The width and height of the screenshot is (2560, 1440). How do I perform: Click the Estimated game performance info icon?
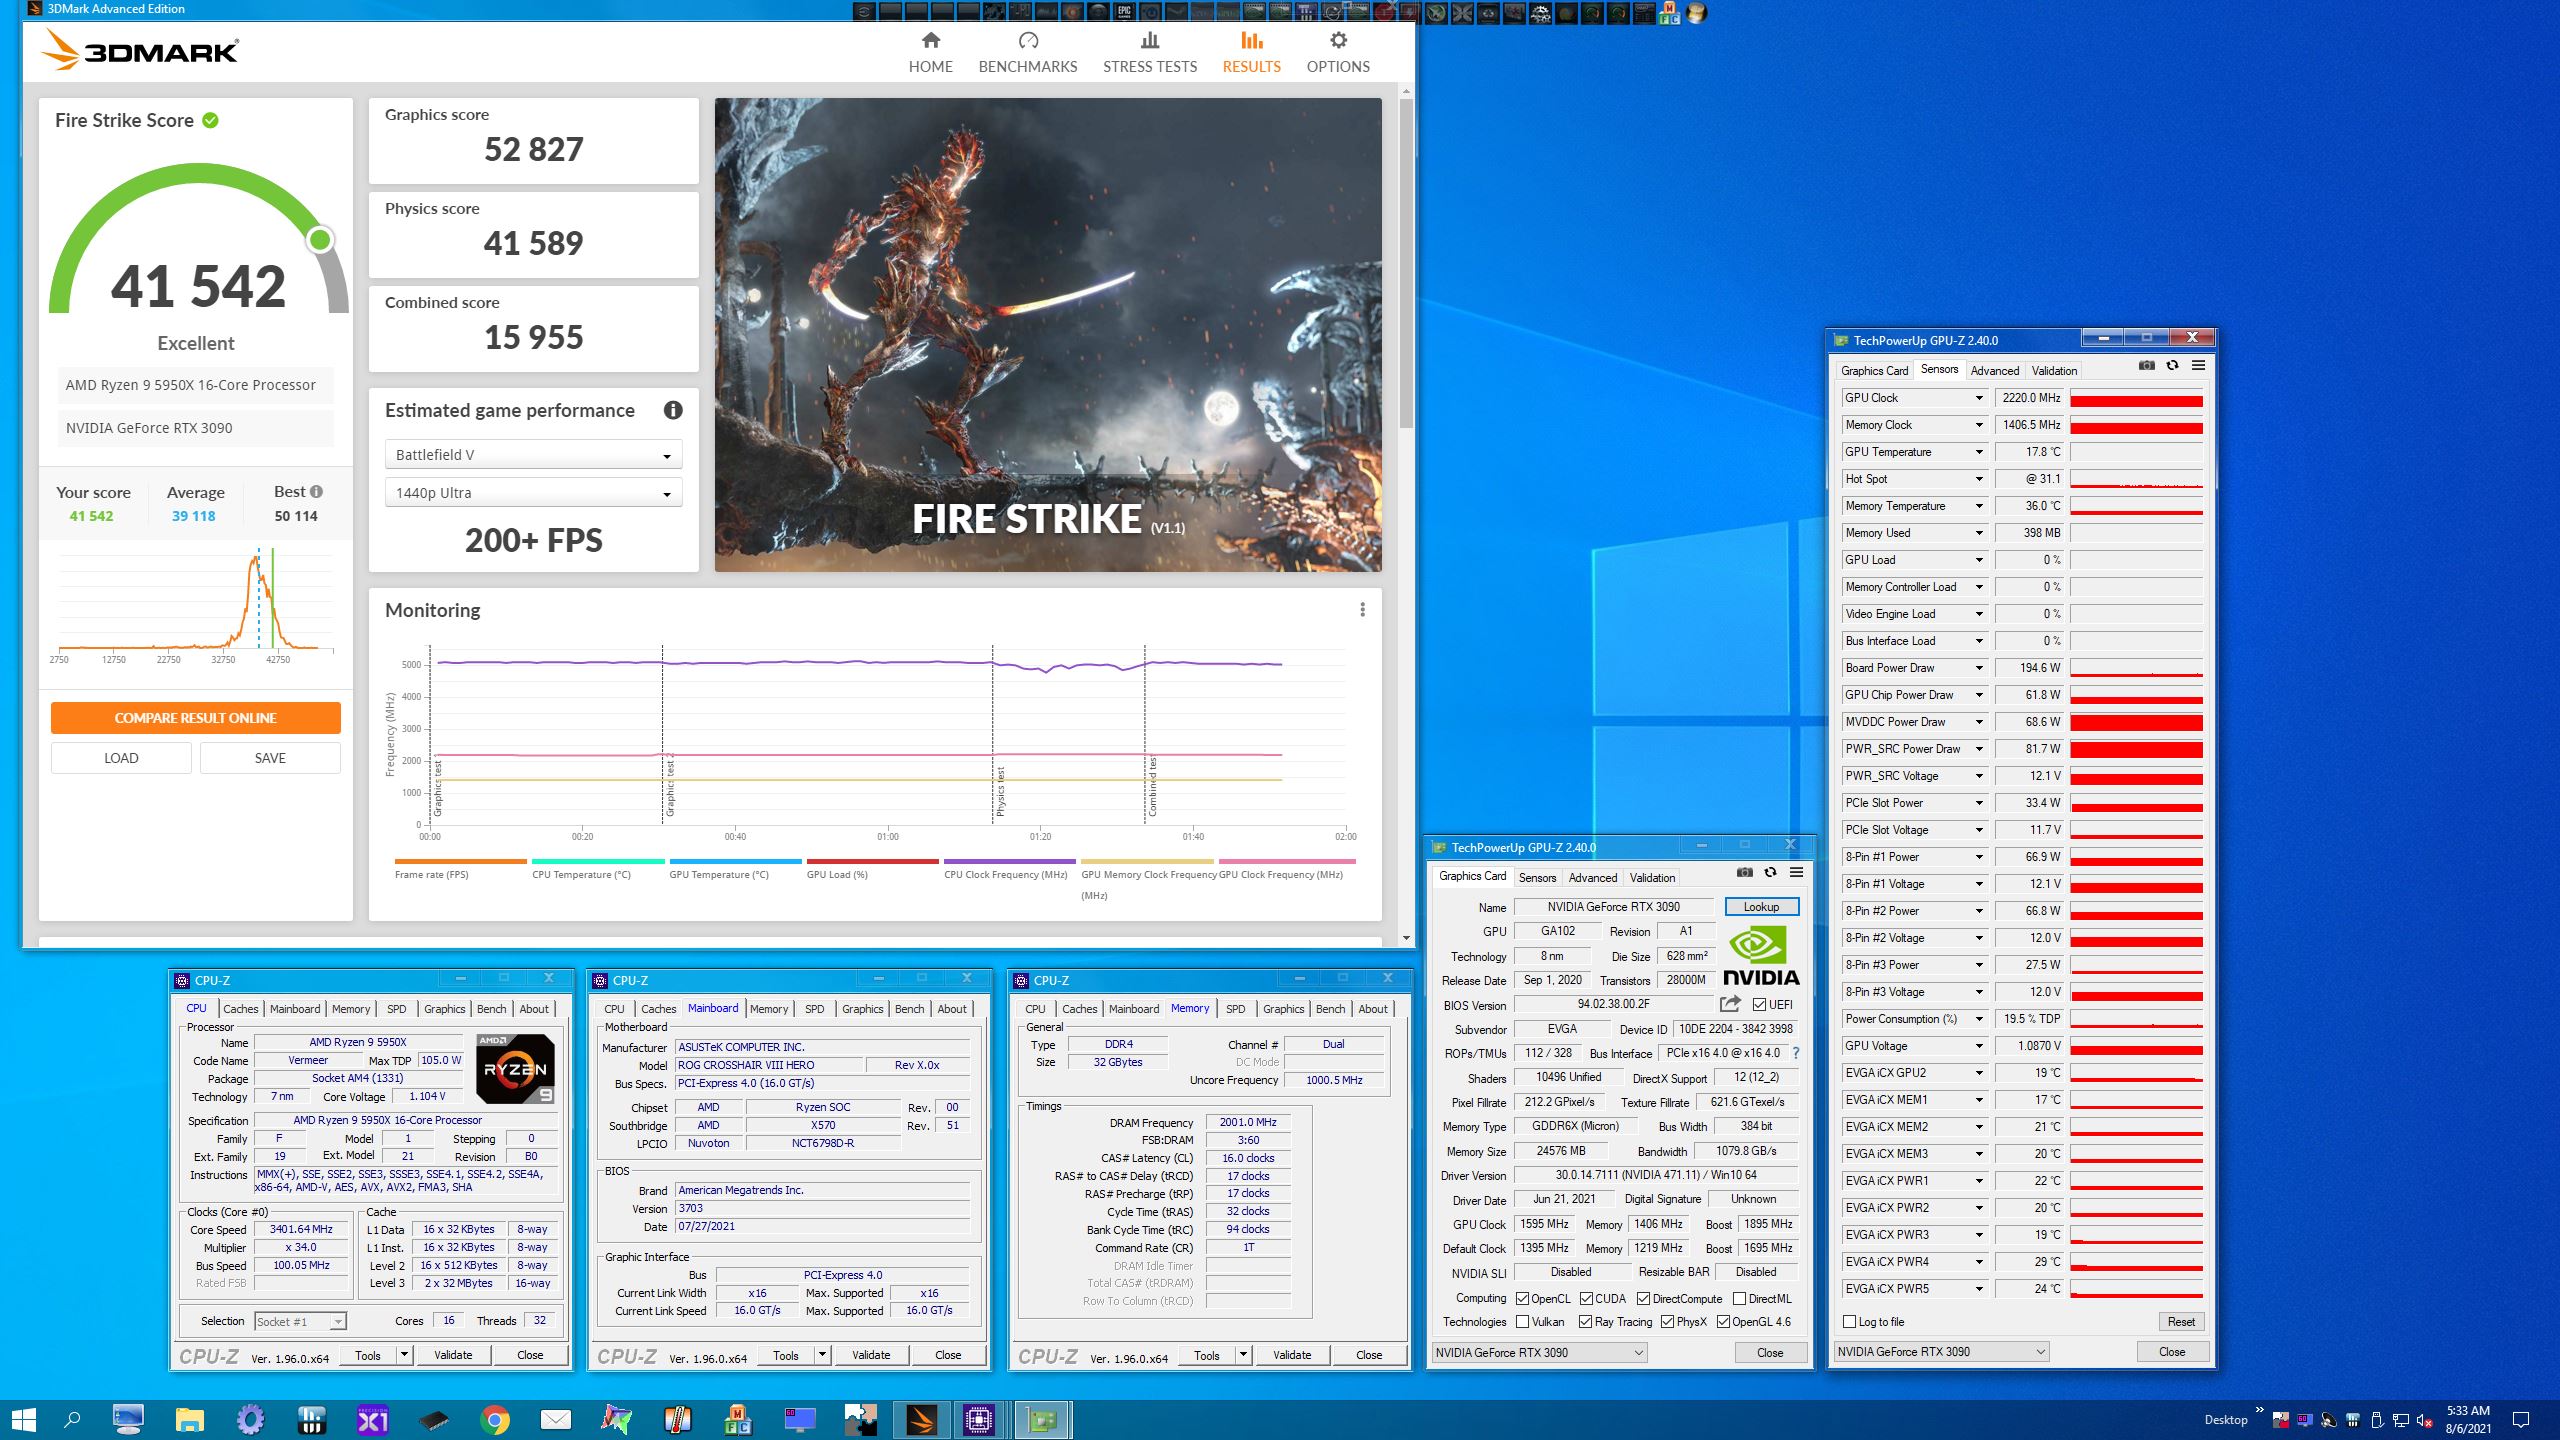pos(673,410)
